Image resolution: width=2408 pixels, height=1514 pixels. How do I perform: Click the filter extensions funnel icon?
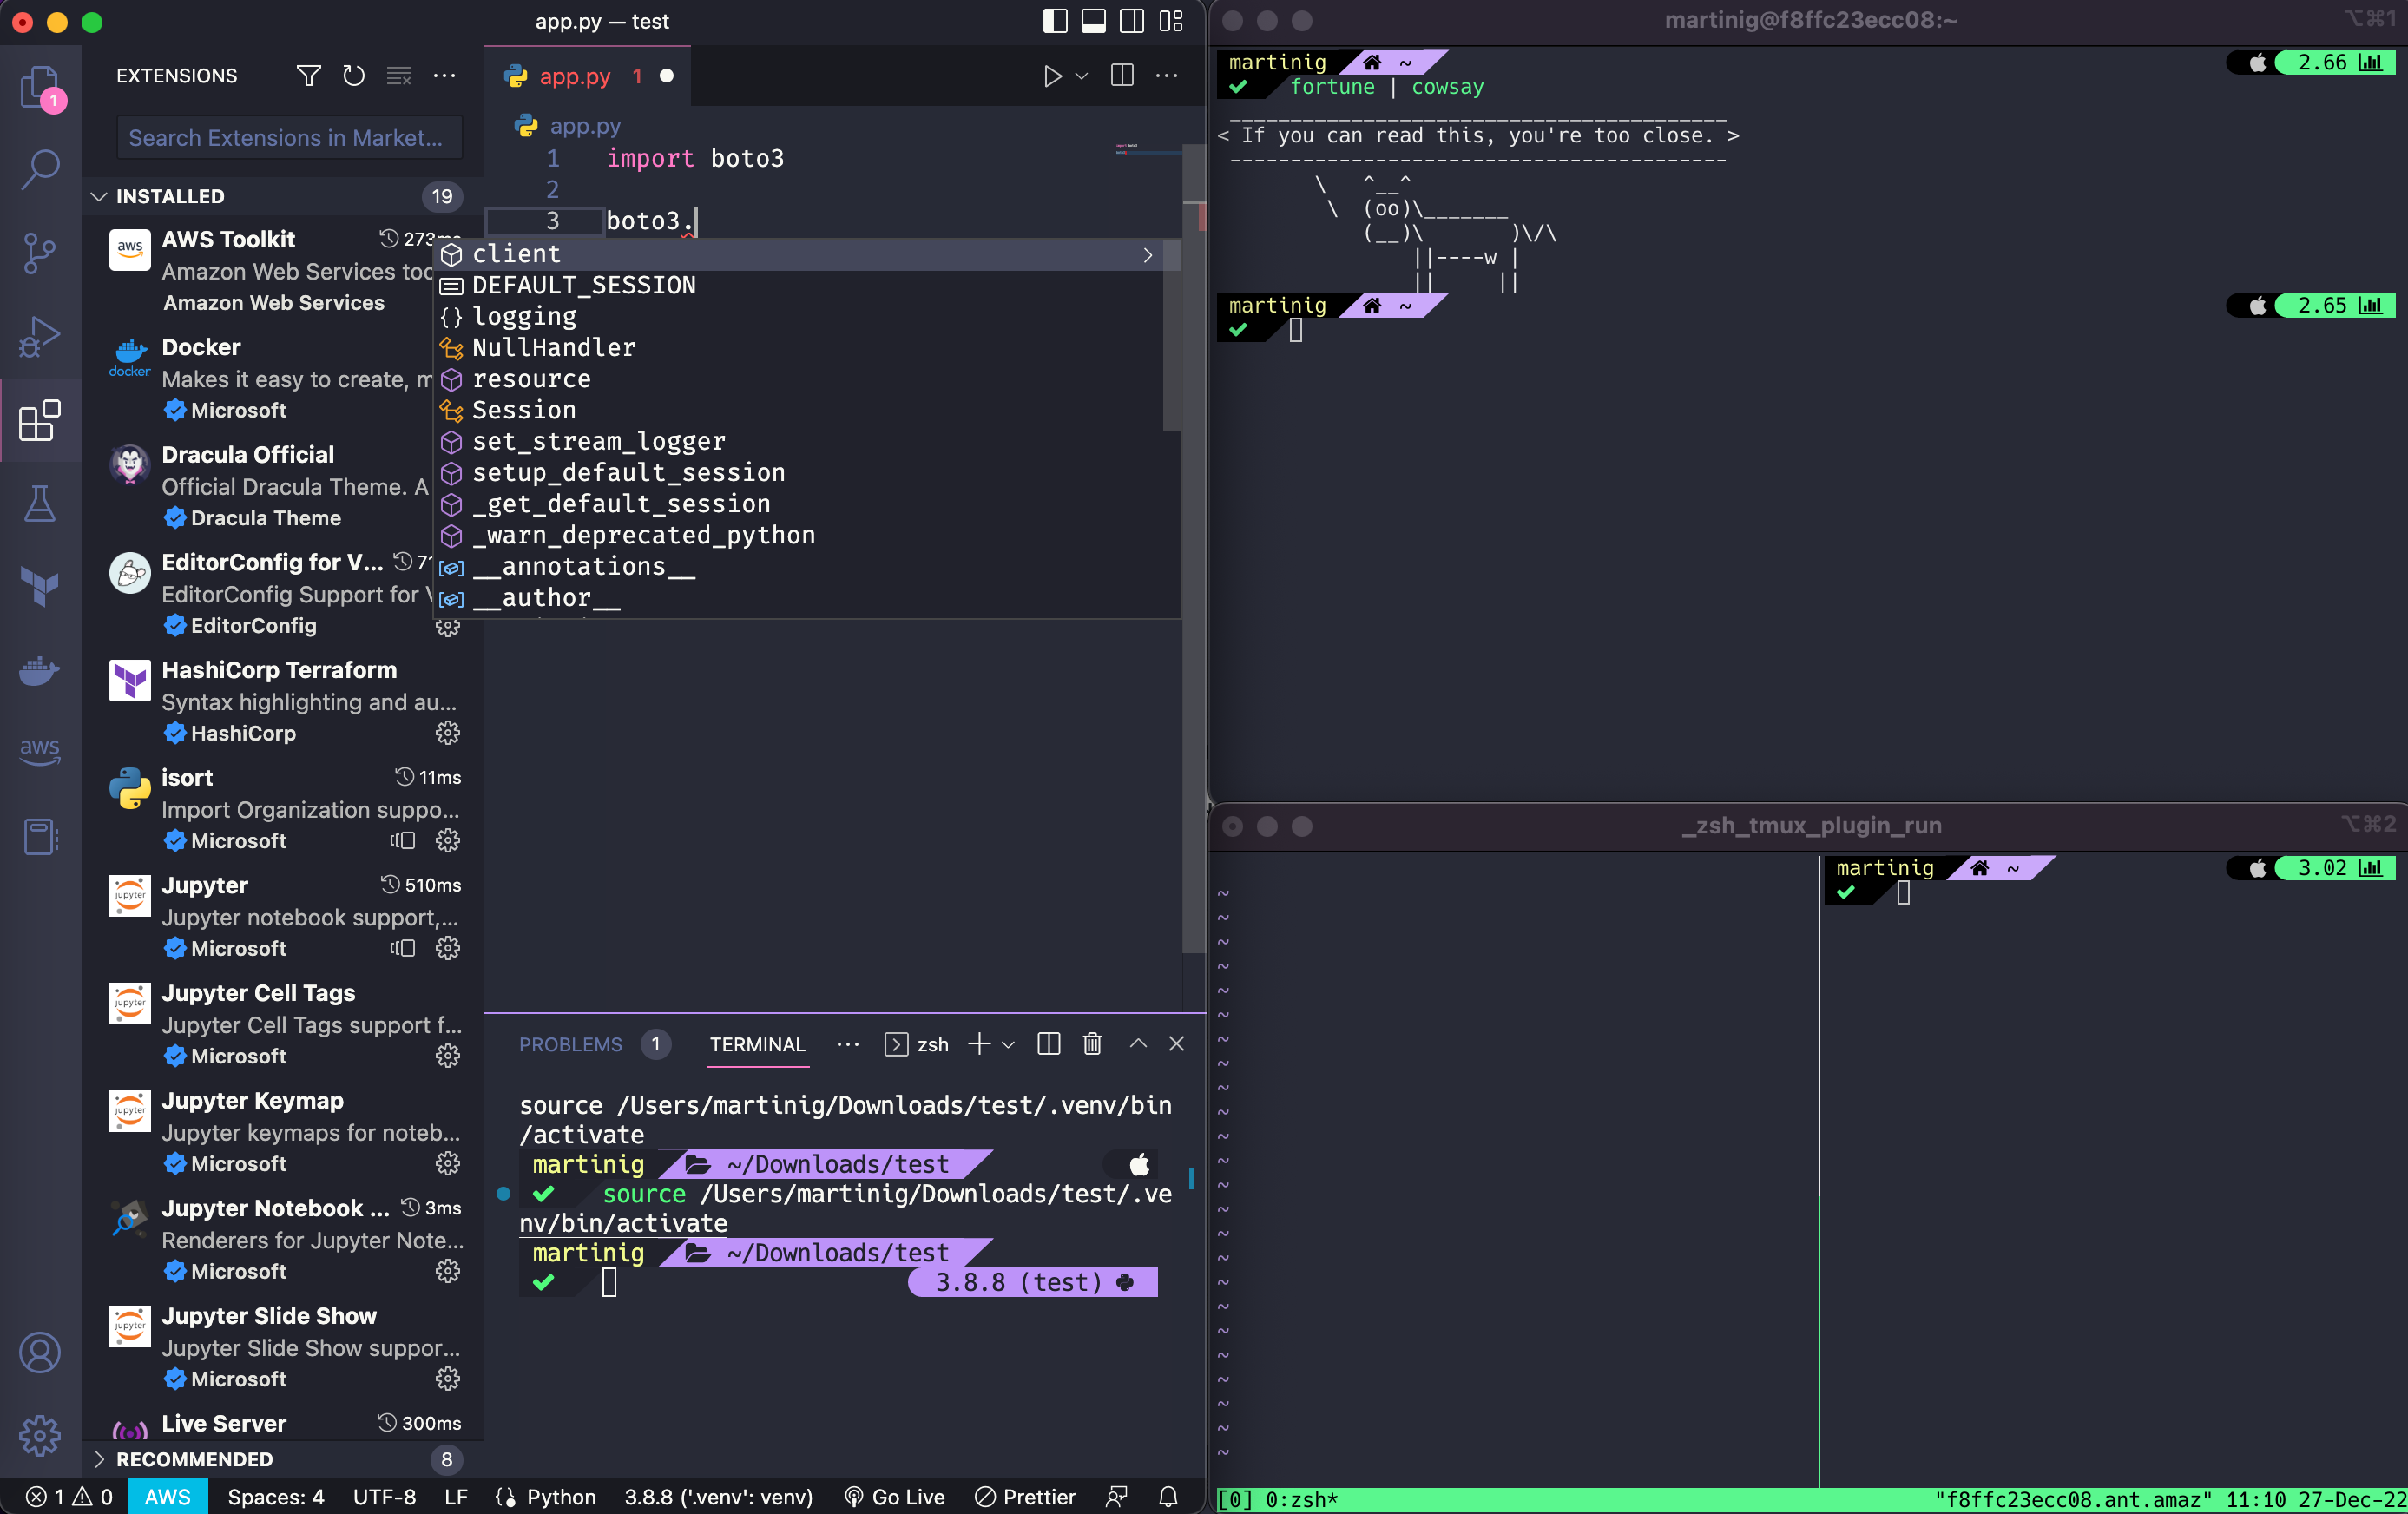pos(309,76)
